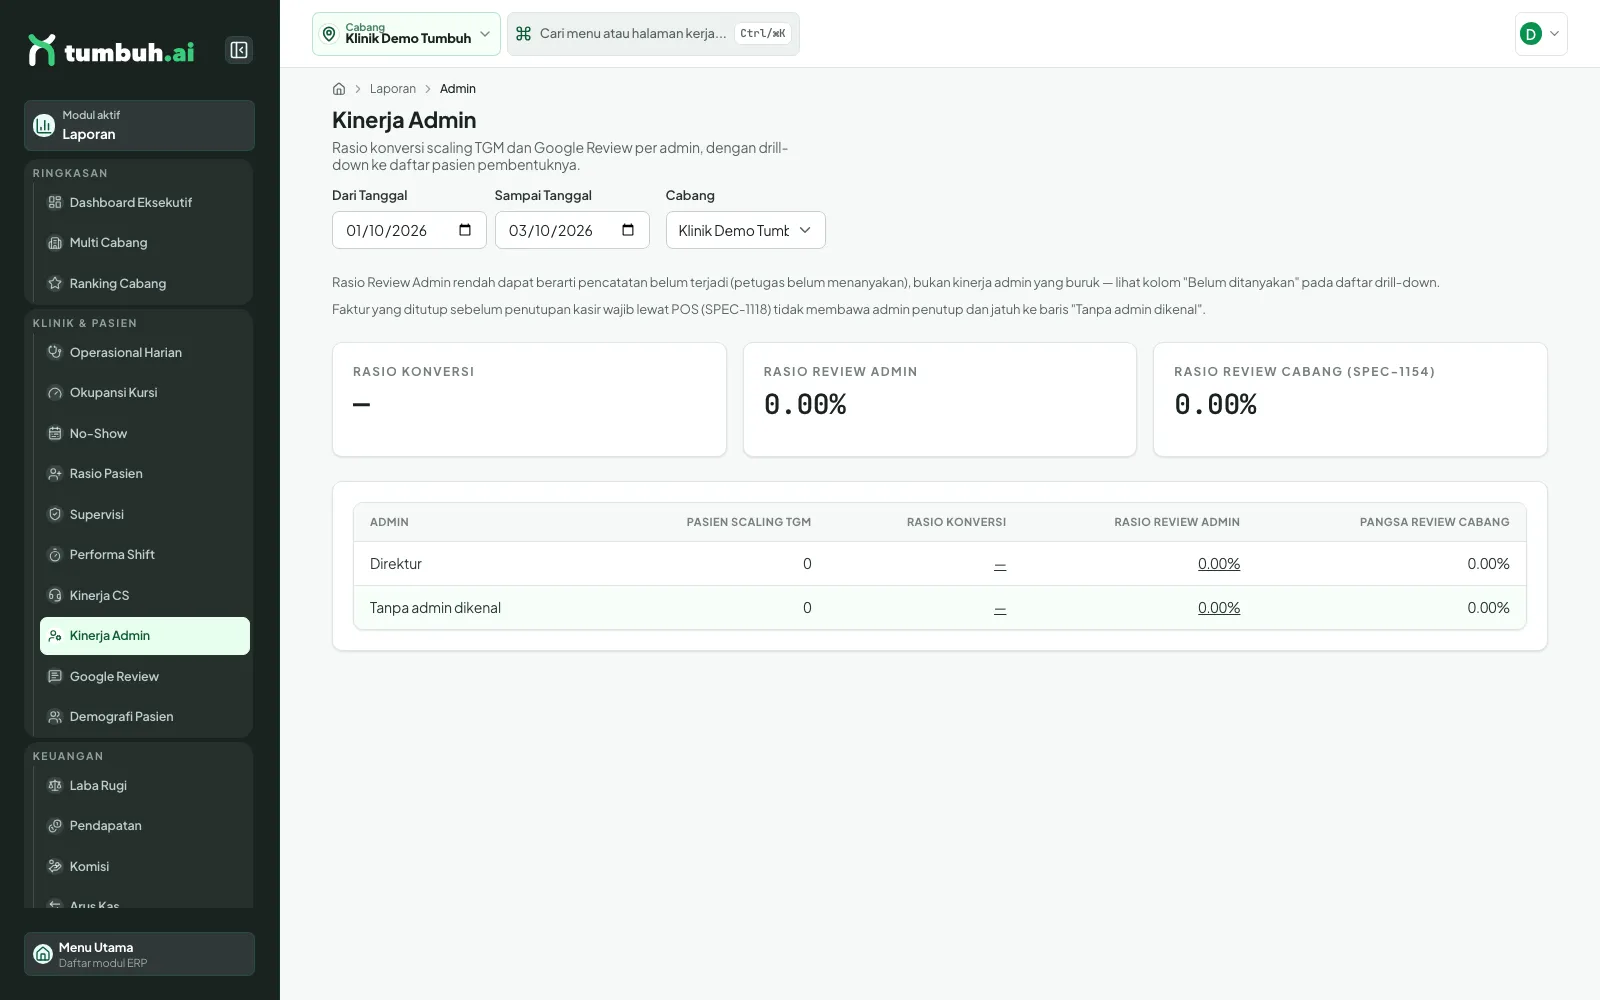Click the Laba Rugi scale icon
Viewport: 1600px width, 1000px height.
tap(55, 785)
